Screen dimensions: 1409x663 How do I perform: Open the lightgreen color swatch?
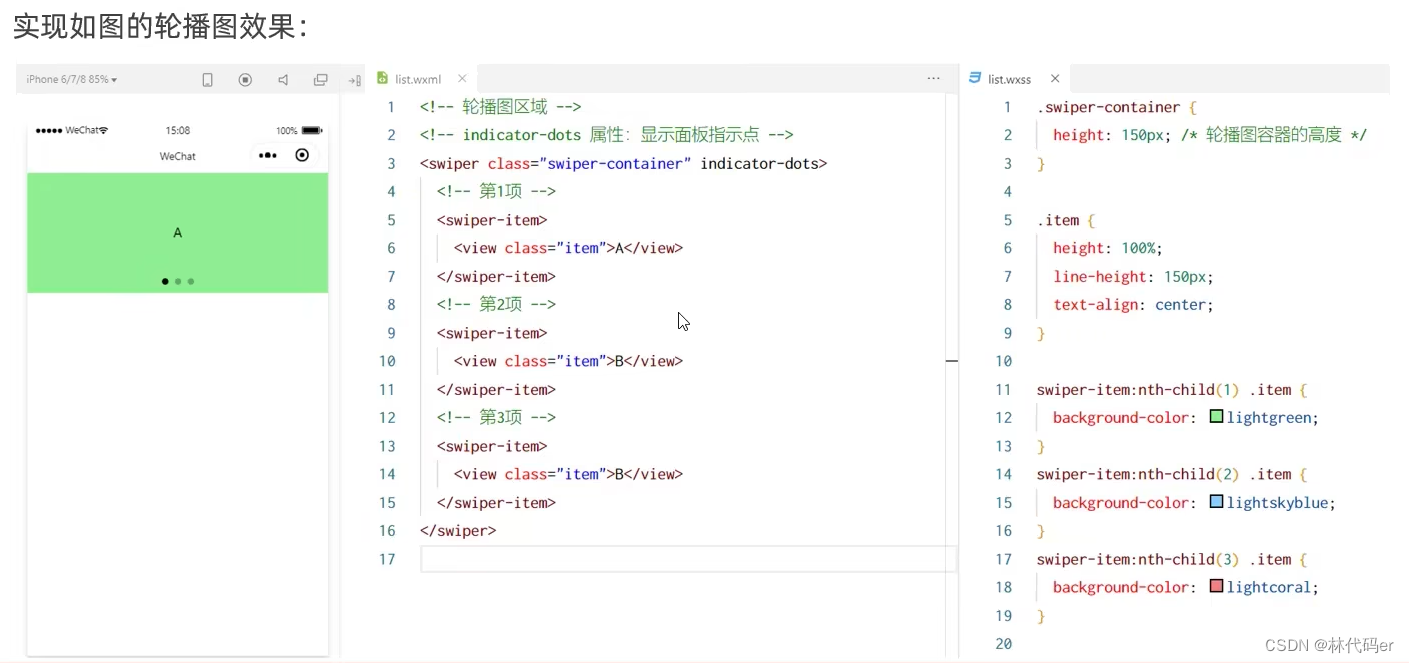point(1216,417)
